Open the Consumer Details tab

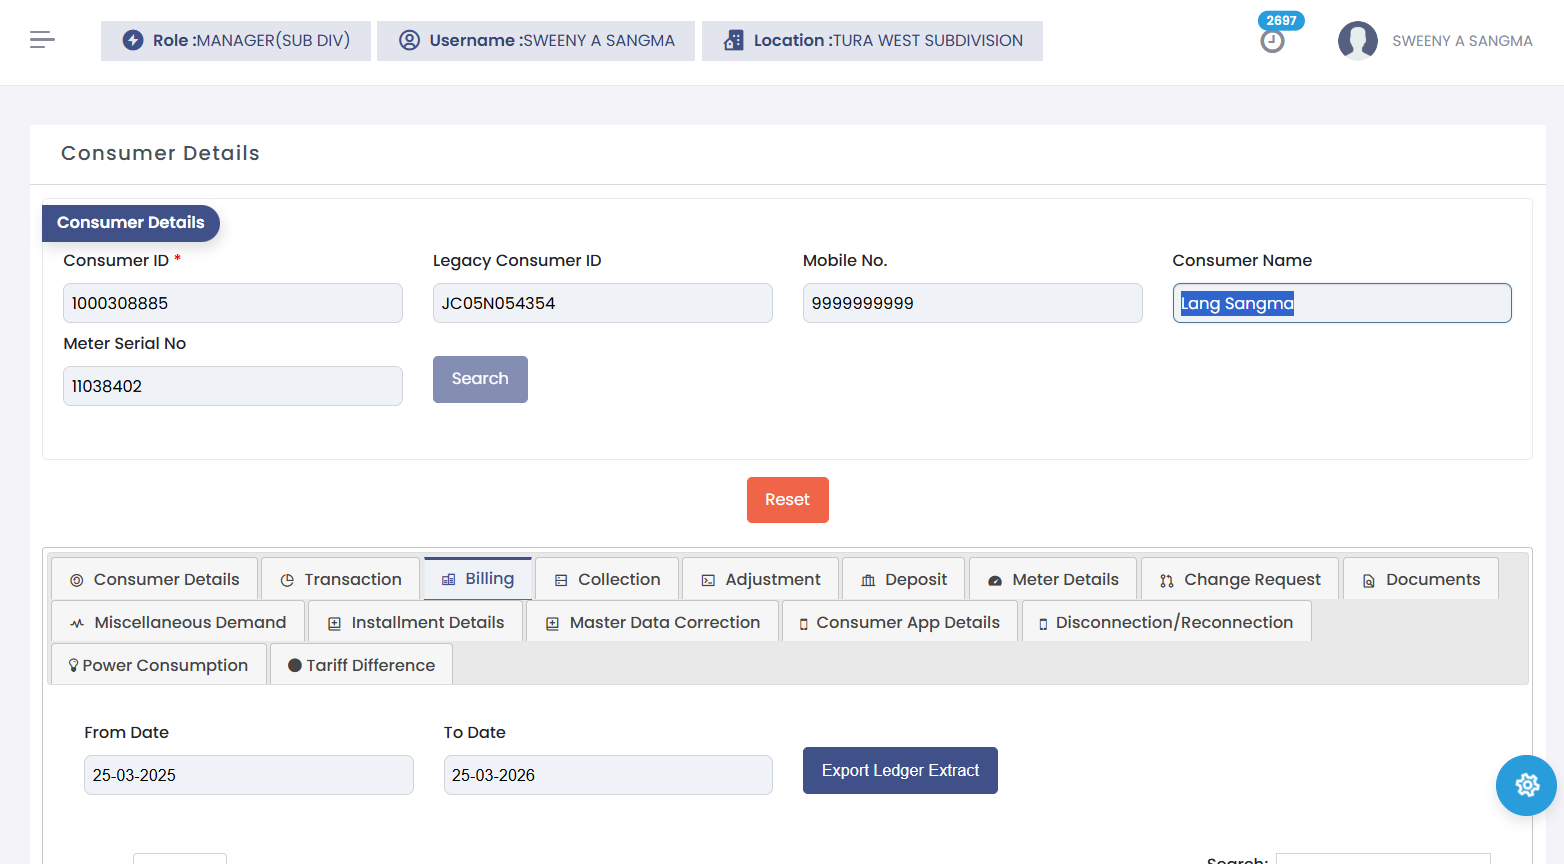pos(154,579)
